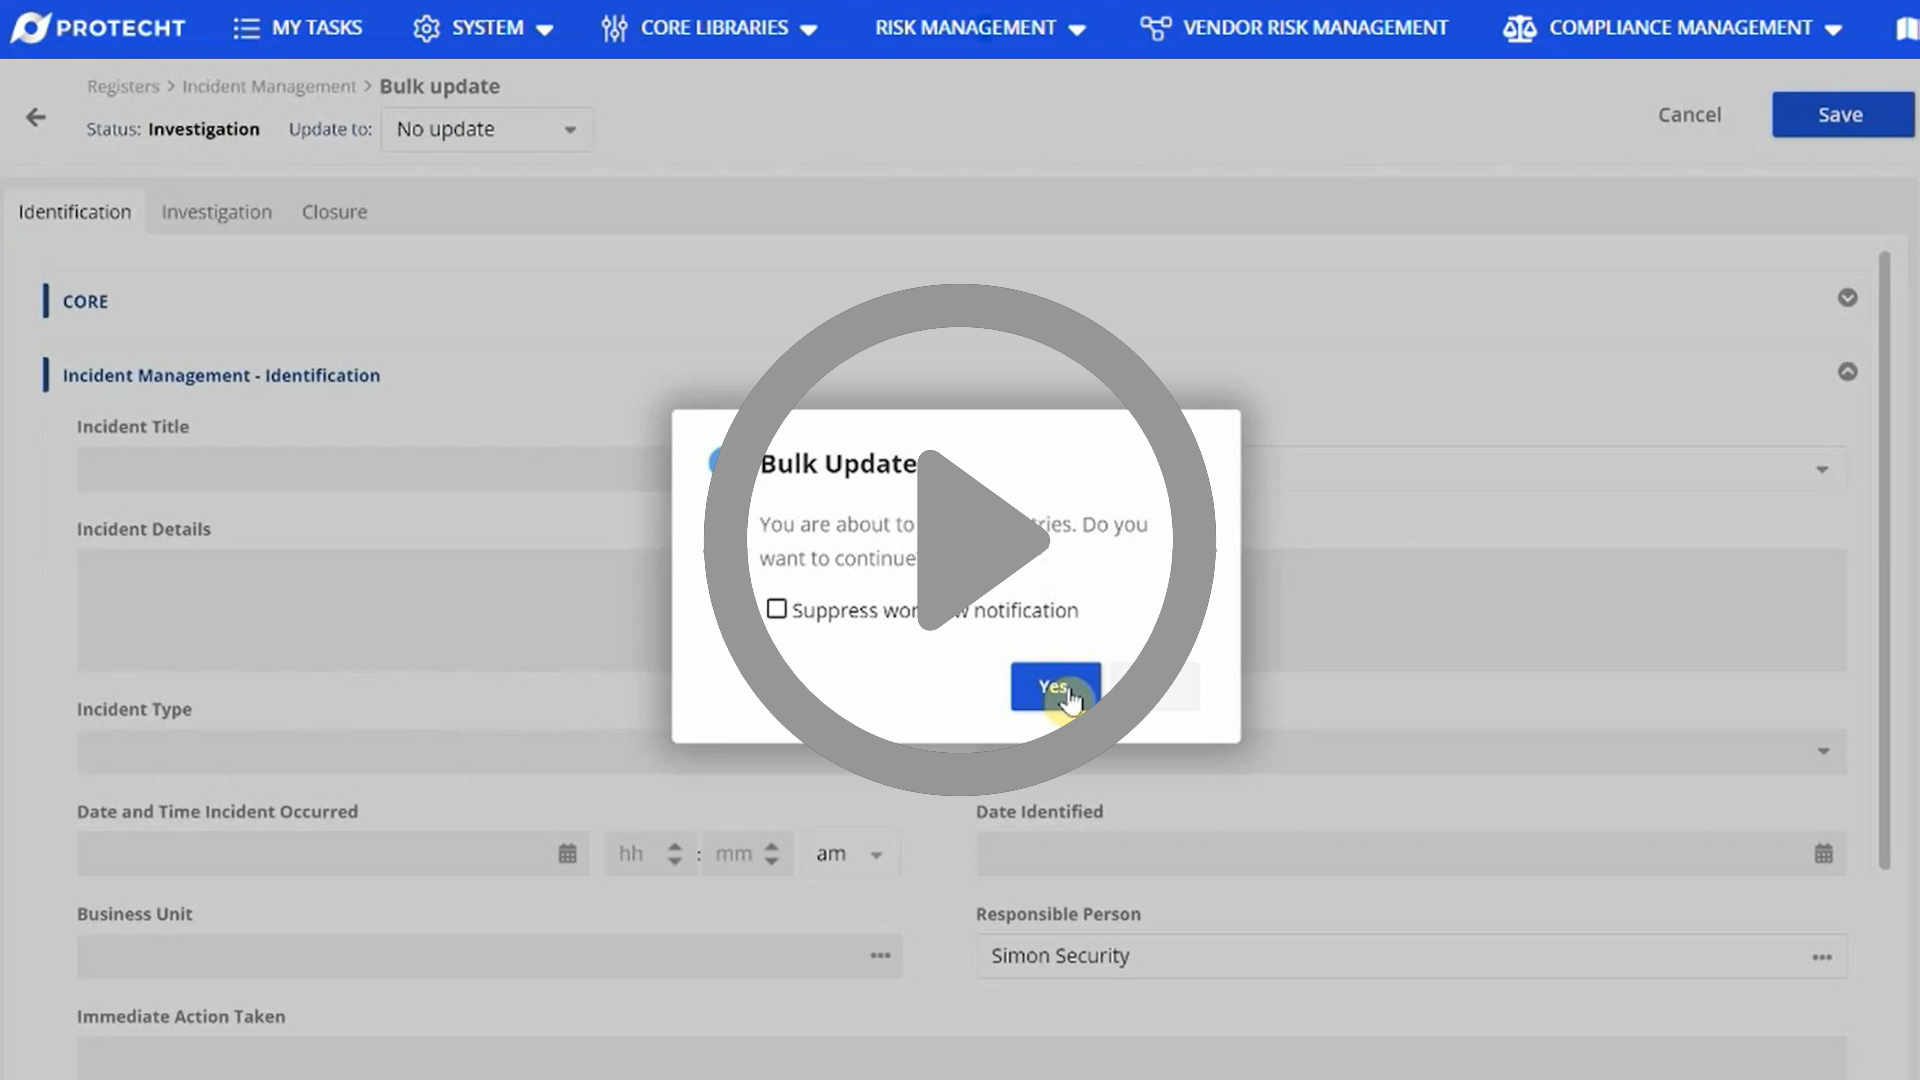
Task: Expand the CORE section chevron
Action: (x=1847, y=298)
